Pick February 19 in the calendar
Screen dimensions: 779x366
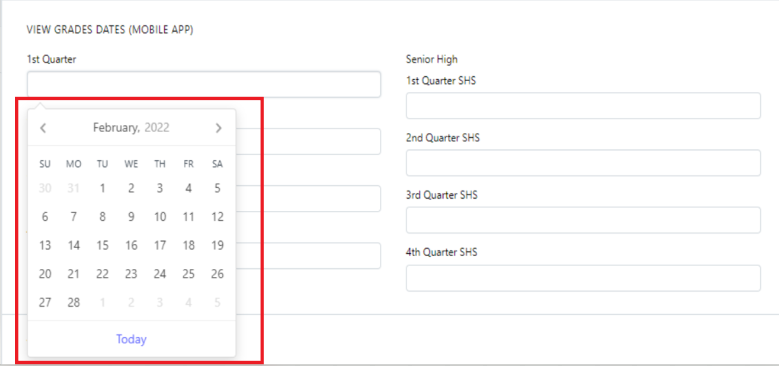tap(218, 245)
